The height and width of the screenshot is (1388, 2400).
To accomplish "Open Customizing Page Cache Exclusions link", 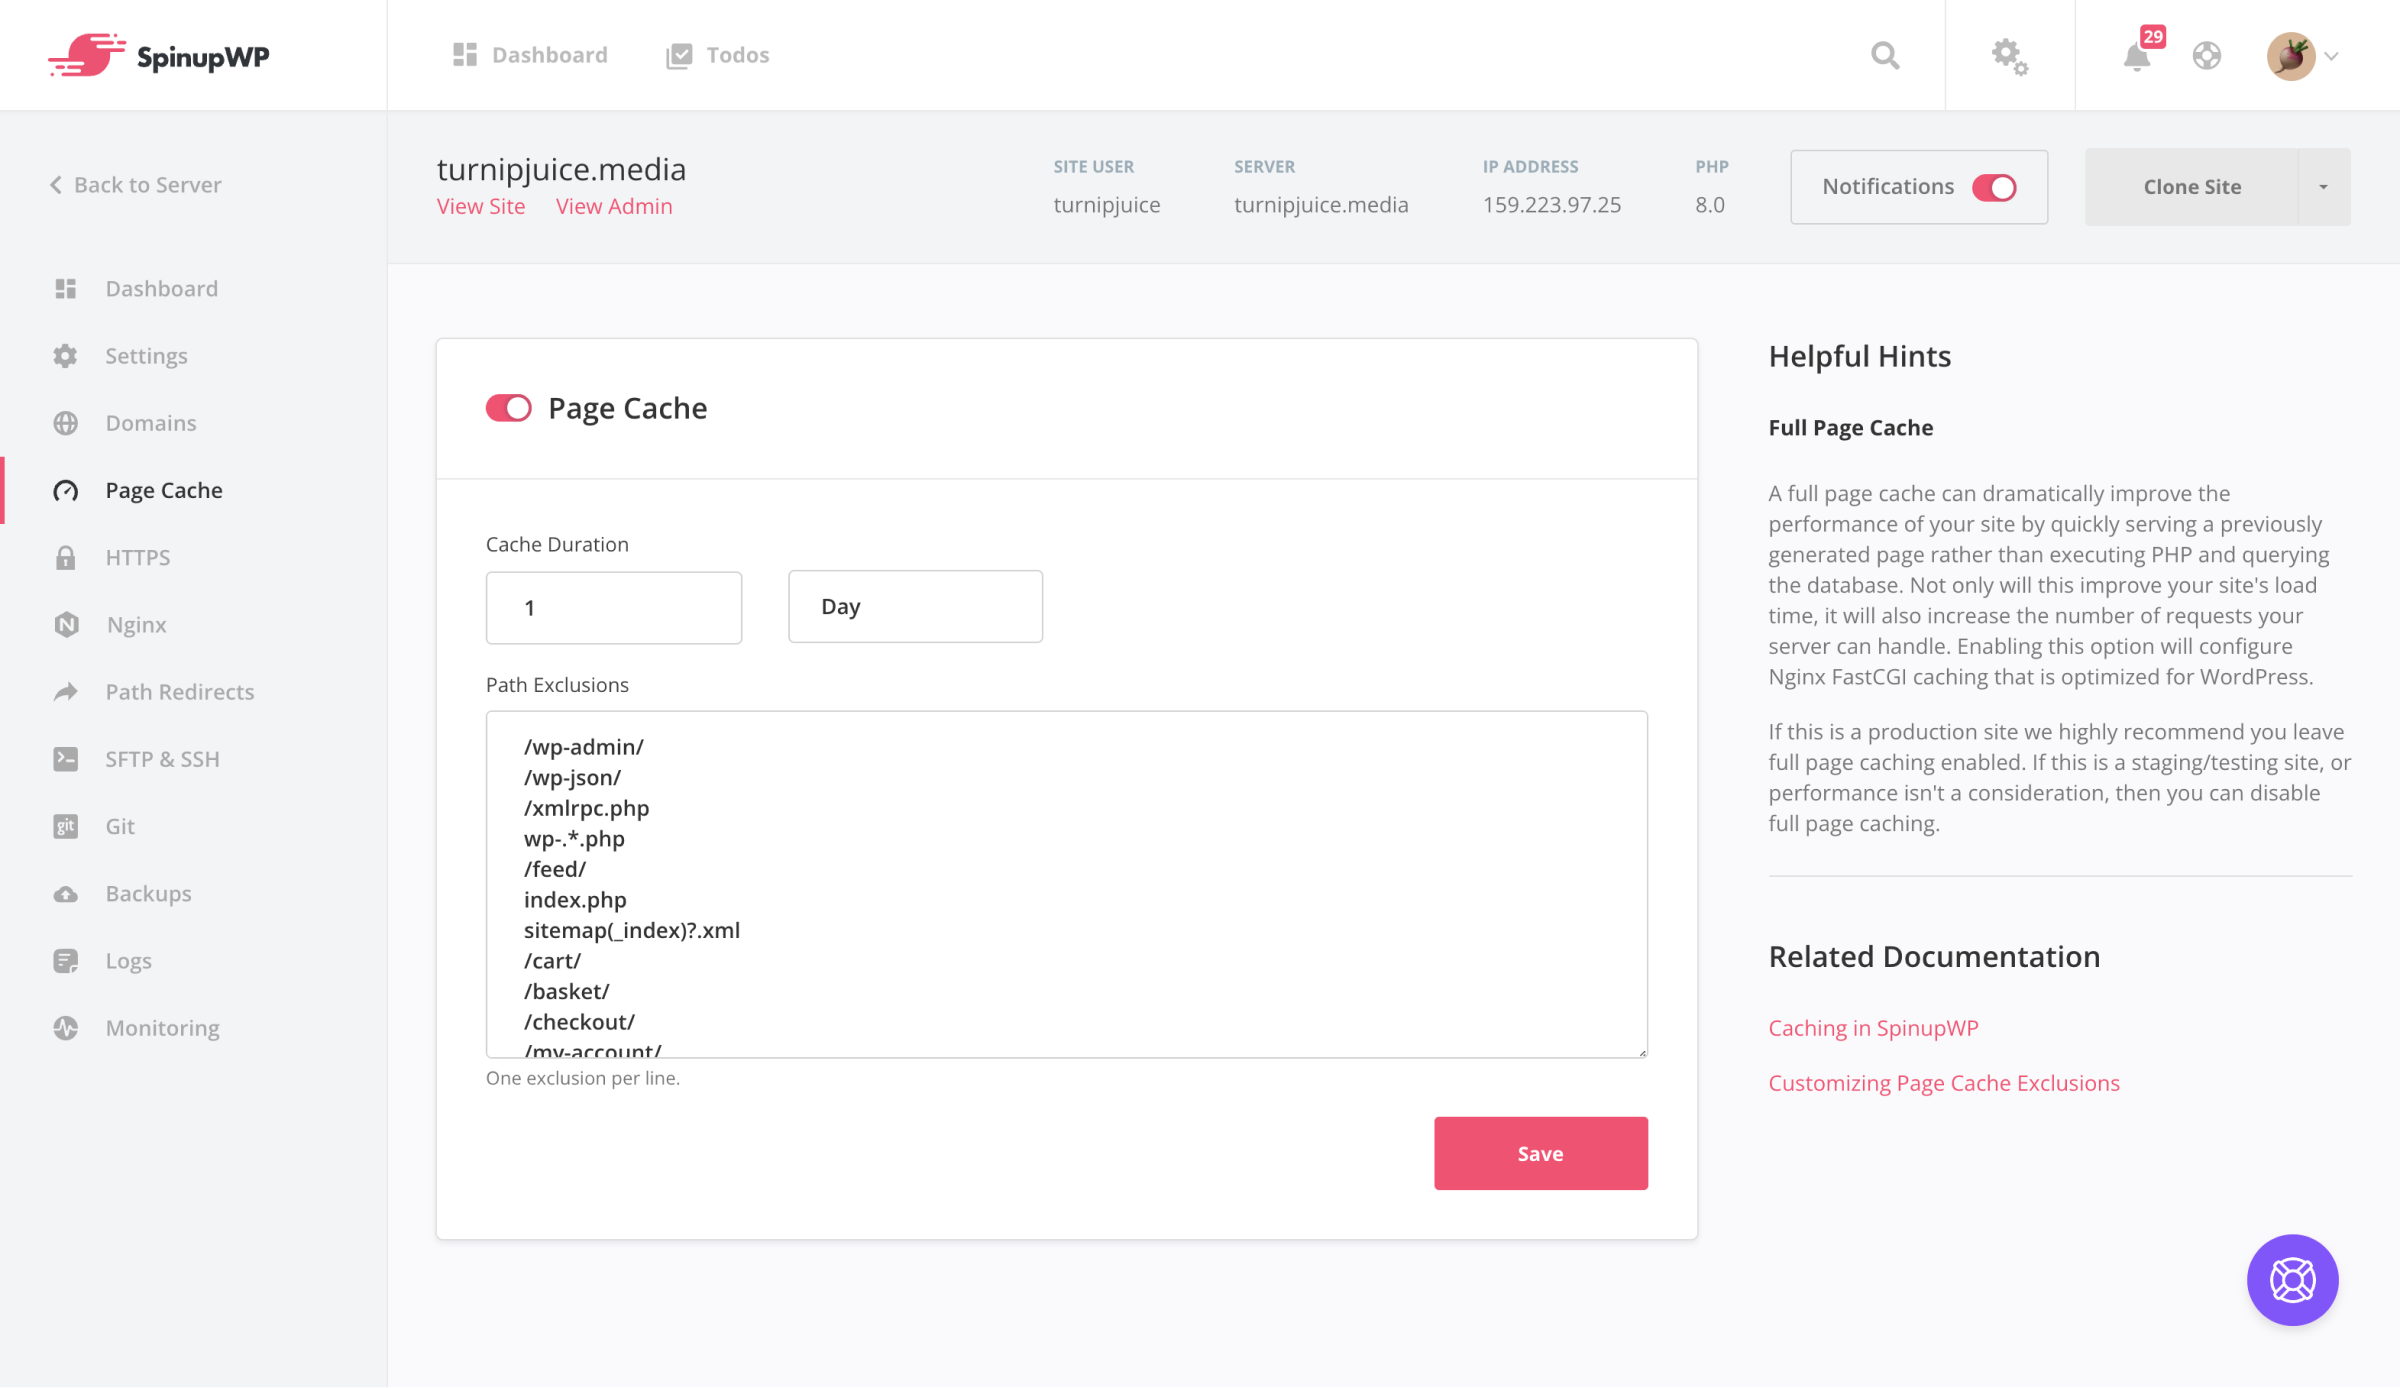I will click(x=1944, y=1082).
